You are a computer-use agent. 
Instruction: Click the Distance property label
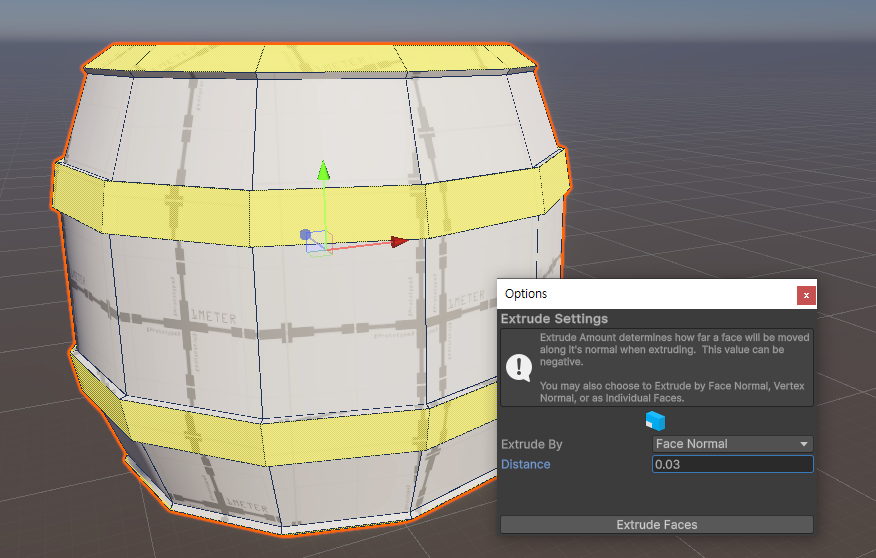point(526,464)
